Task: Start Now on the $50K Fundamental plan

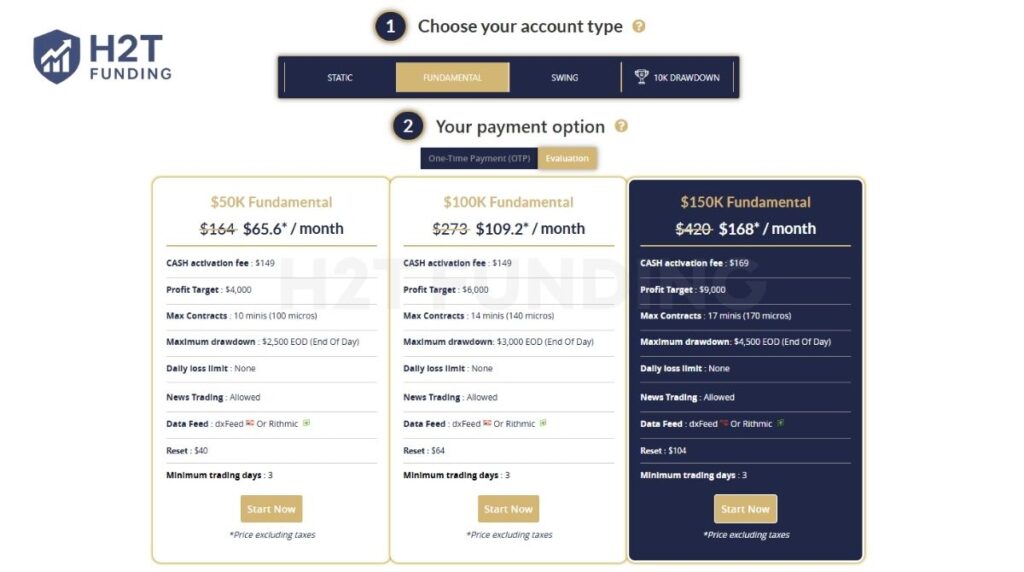Action: pos(271,509)
